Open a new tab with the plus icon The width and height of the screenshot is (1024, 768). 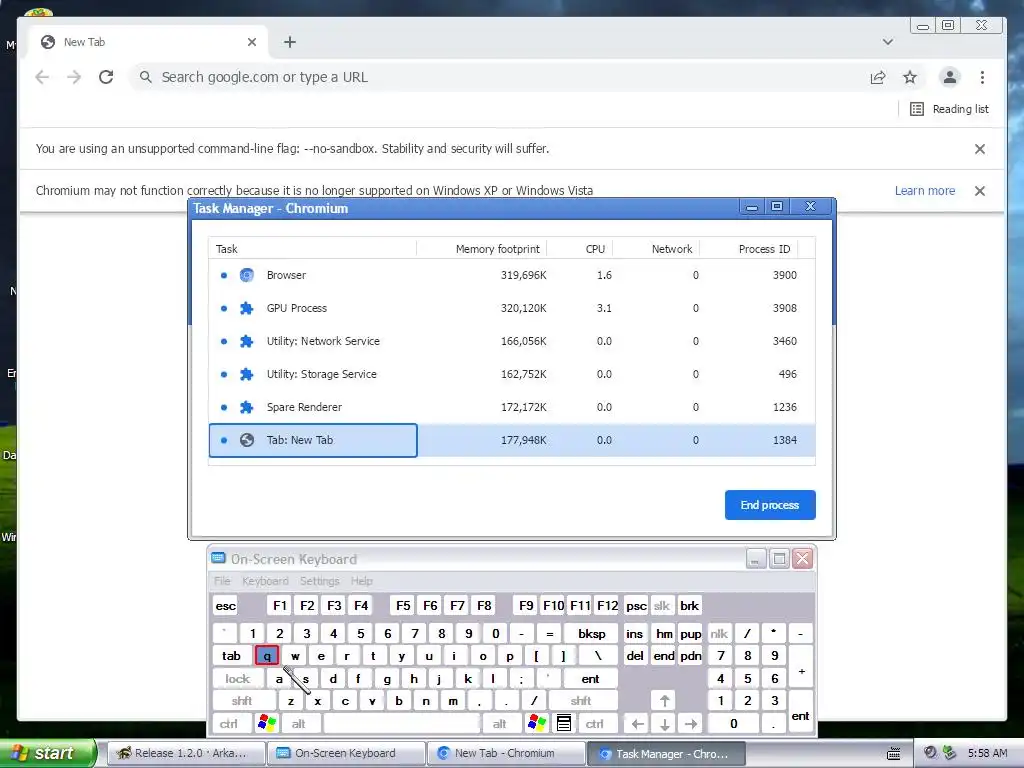pos(290,42)
